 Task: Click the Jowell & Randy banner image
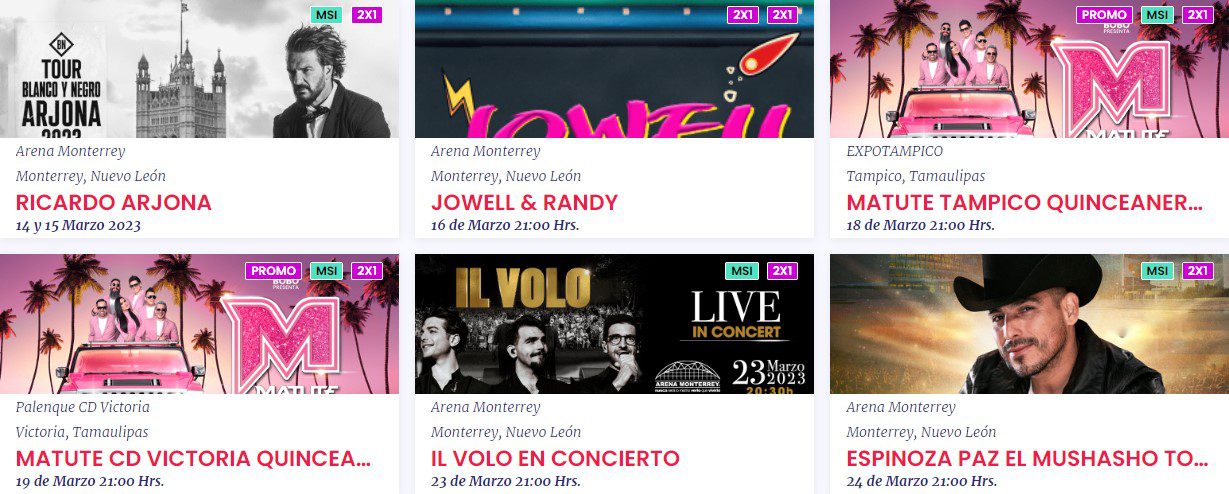tap(614, 69)
